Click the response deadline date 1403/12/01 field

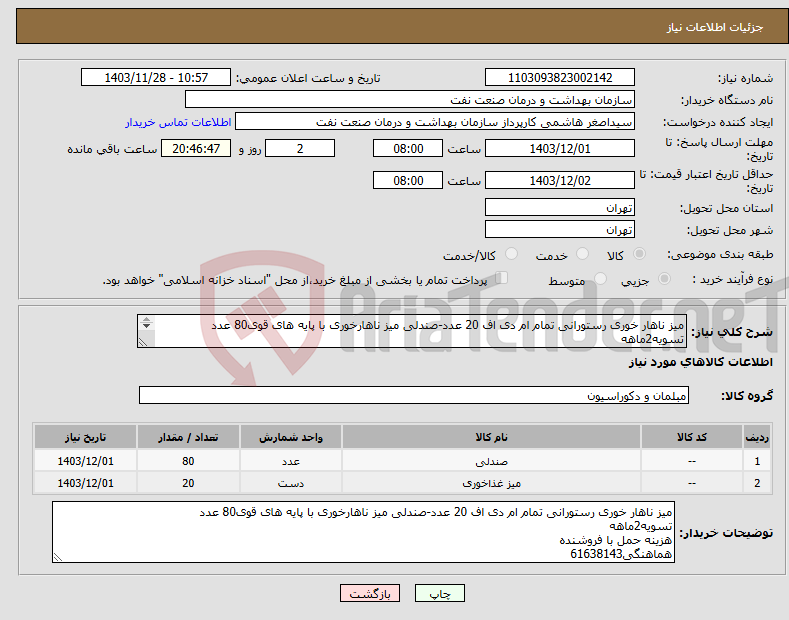(560, 148)
